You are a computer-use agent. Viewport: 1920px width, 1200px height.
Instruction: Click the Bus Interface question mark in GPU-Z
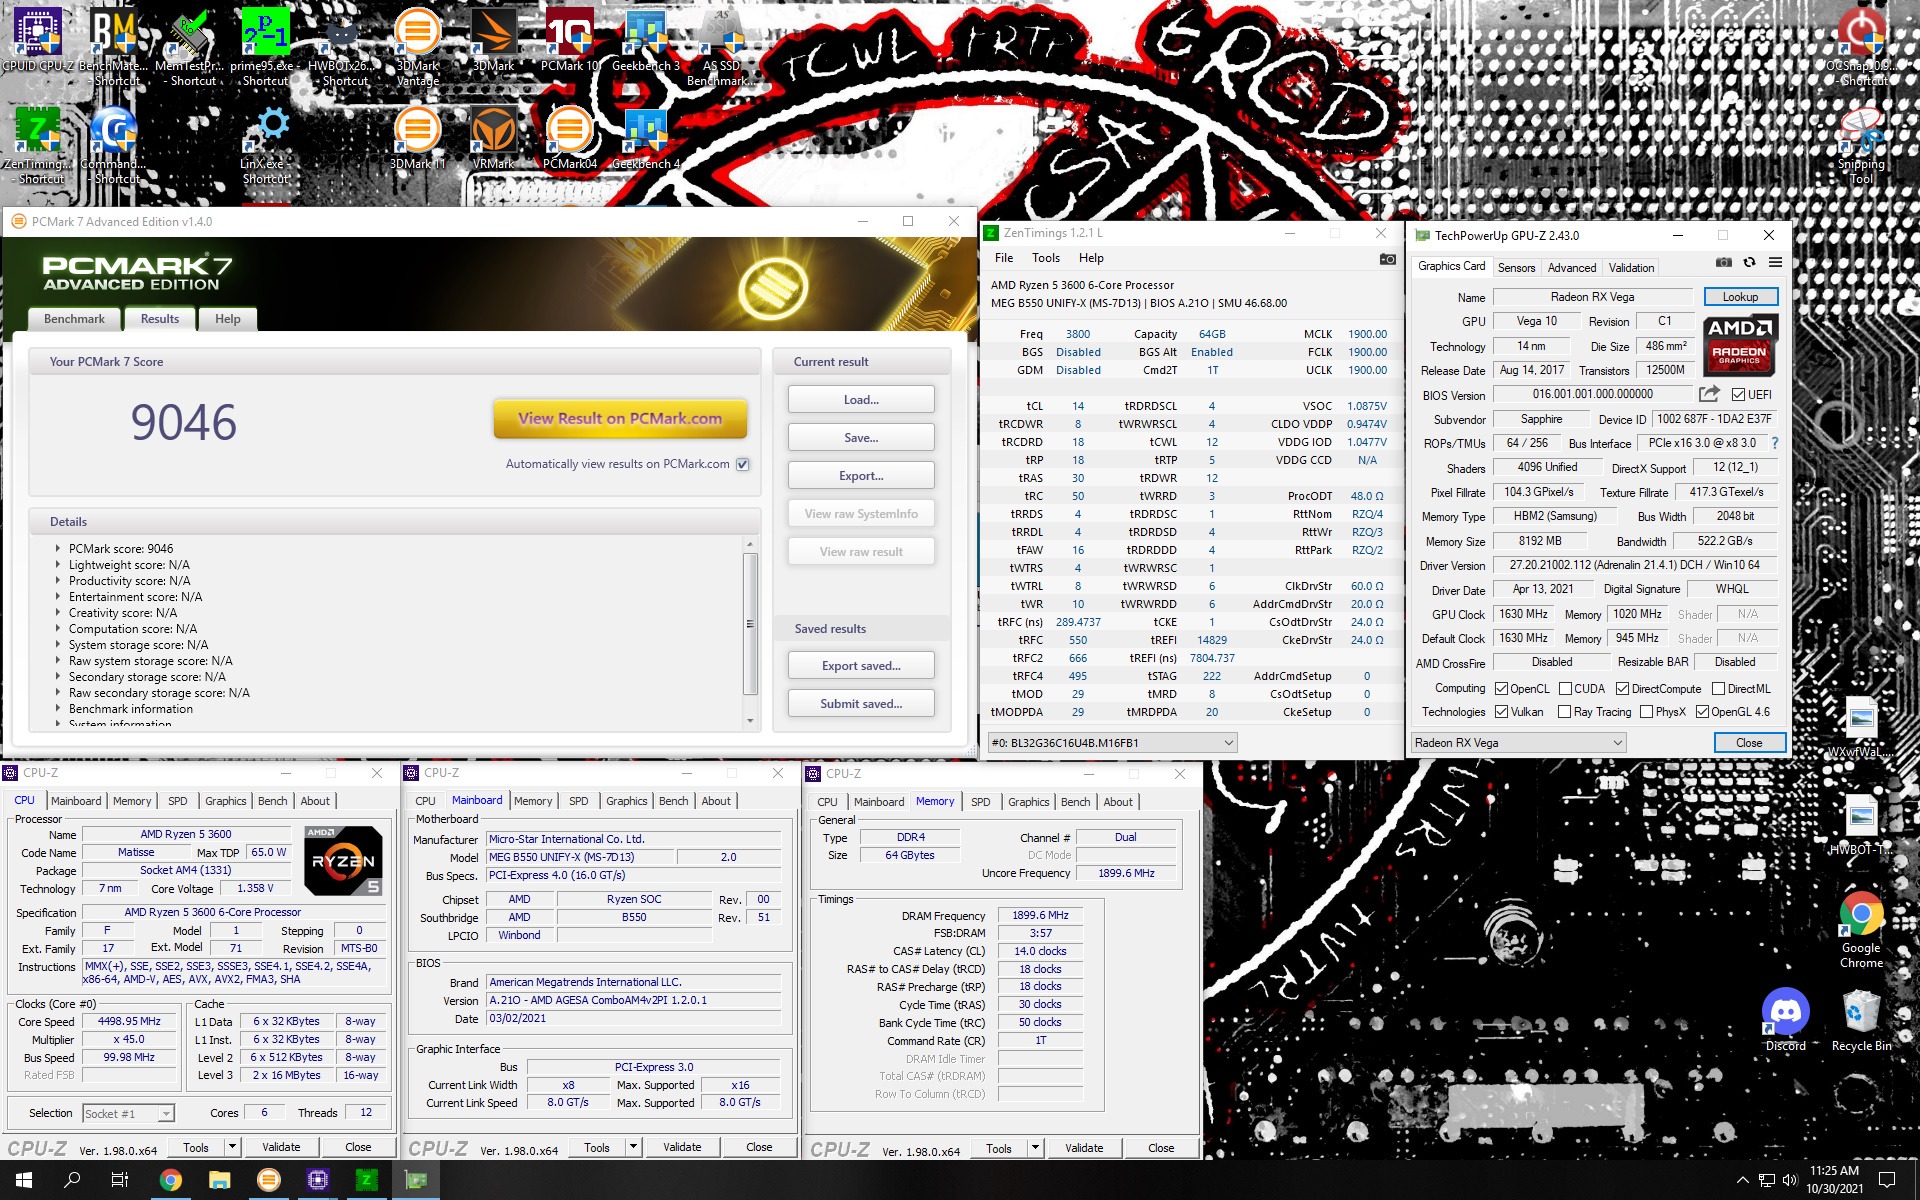(1775, 443)
